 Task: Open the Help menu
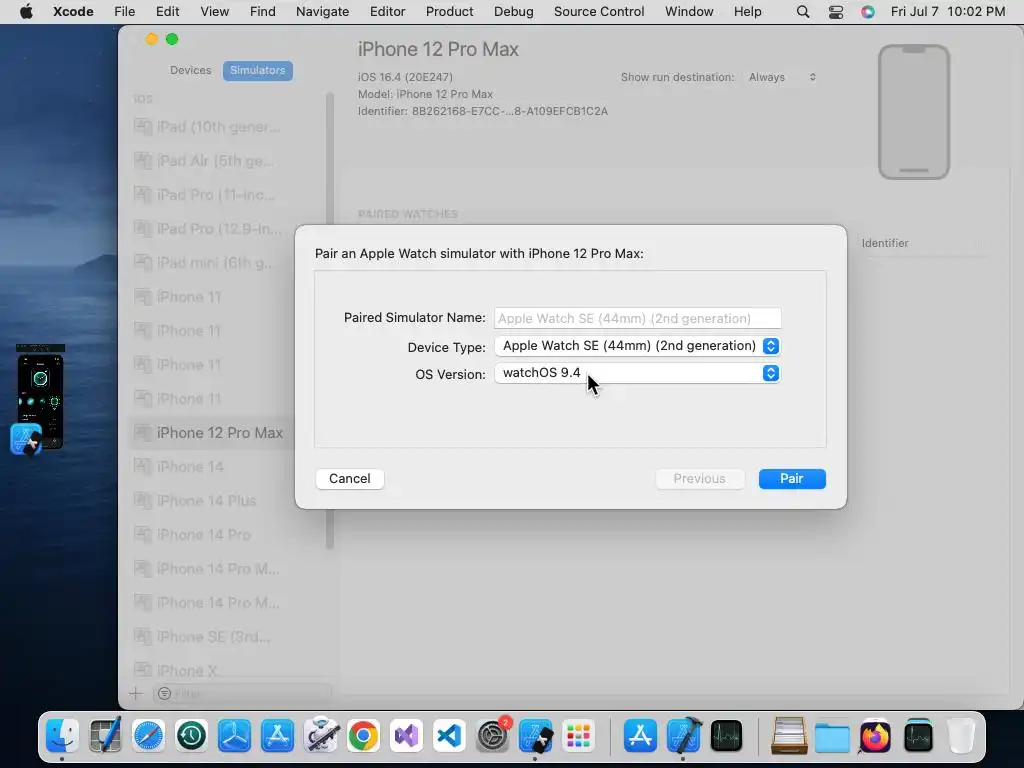747,12
